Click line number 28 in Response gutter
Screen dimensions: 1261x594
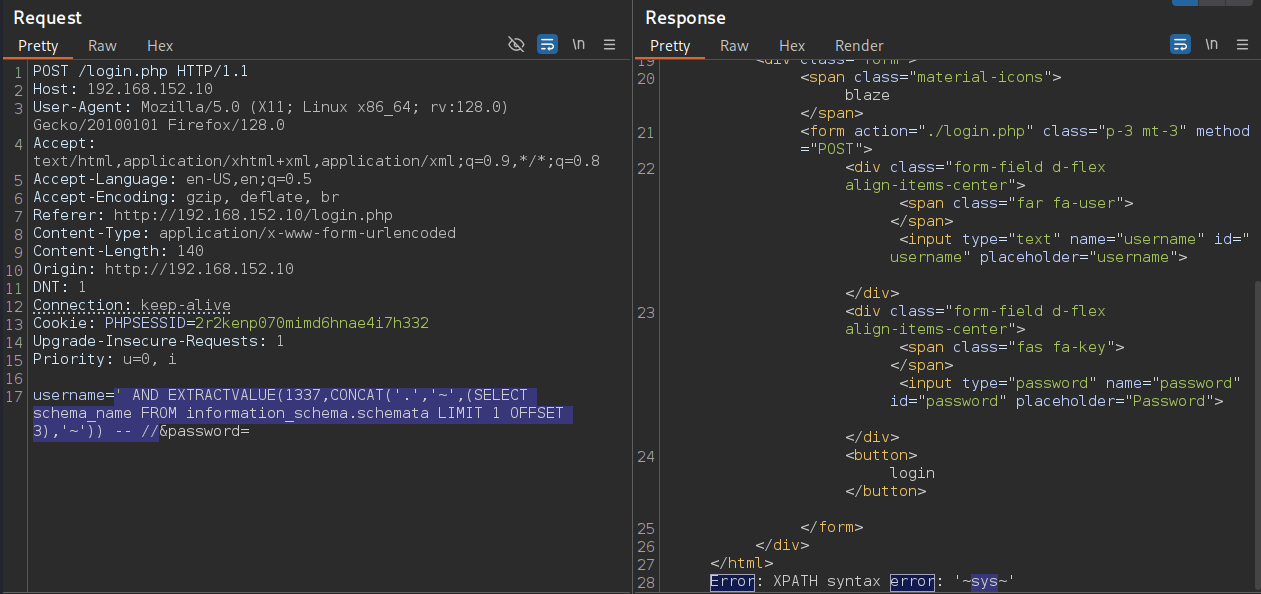pyautogui.click(x=645, y=581)
